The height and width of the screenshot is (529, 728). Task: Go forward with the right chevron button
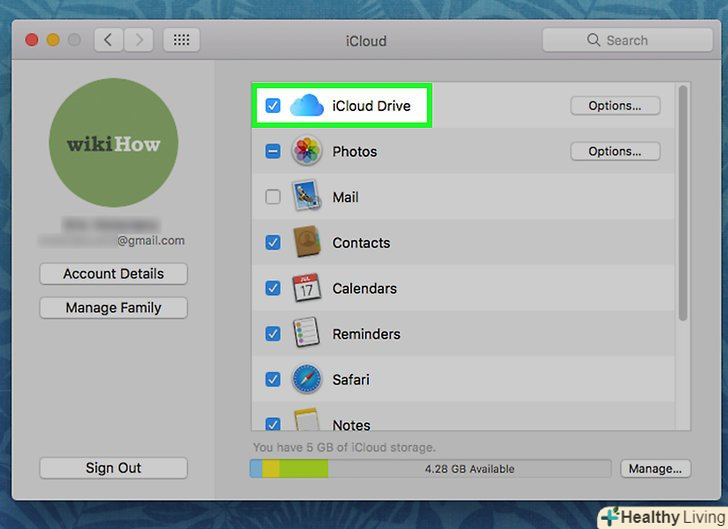[138, 40]
